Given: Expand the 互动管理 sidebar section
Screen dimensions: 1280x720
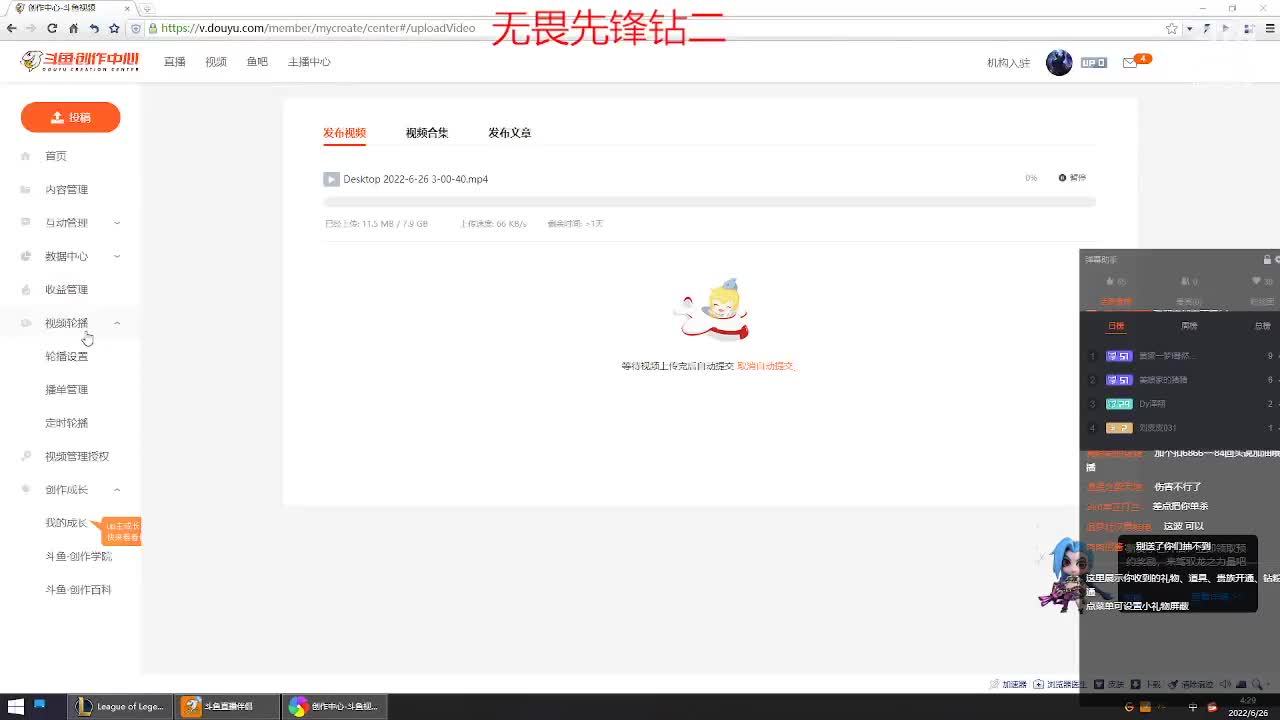Looking at the screenshot, I should click(x=117, y=223).
